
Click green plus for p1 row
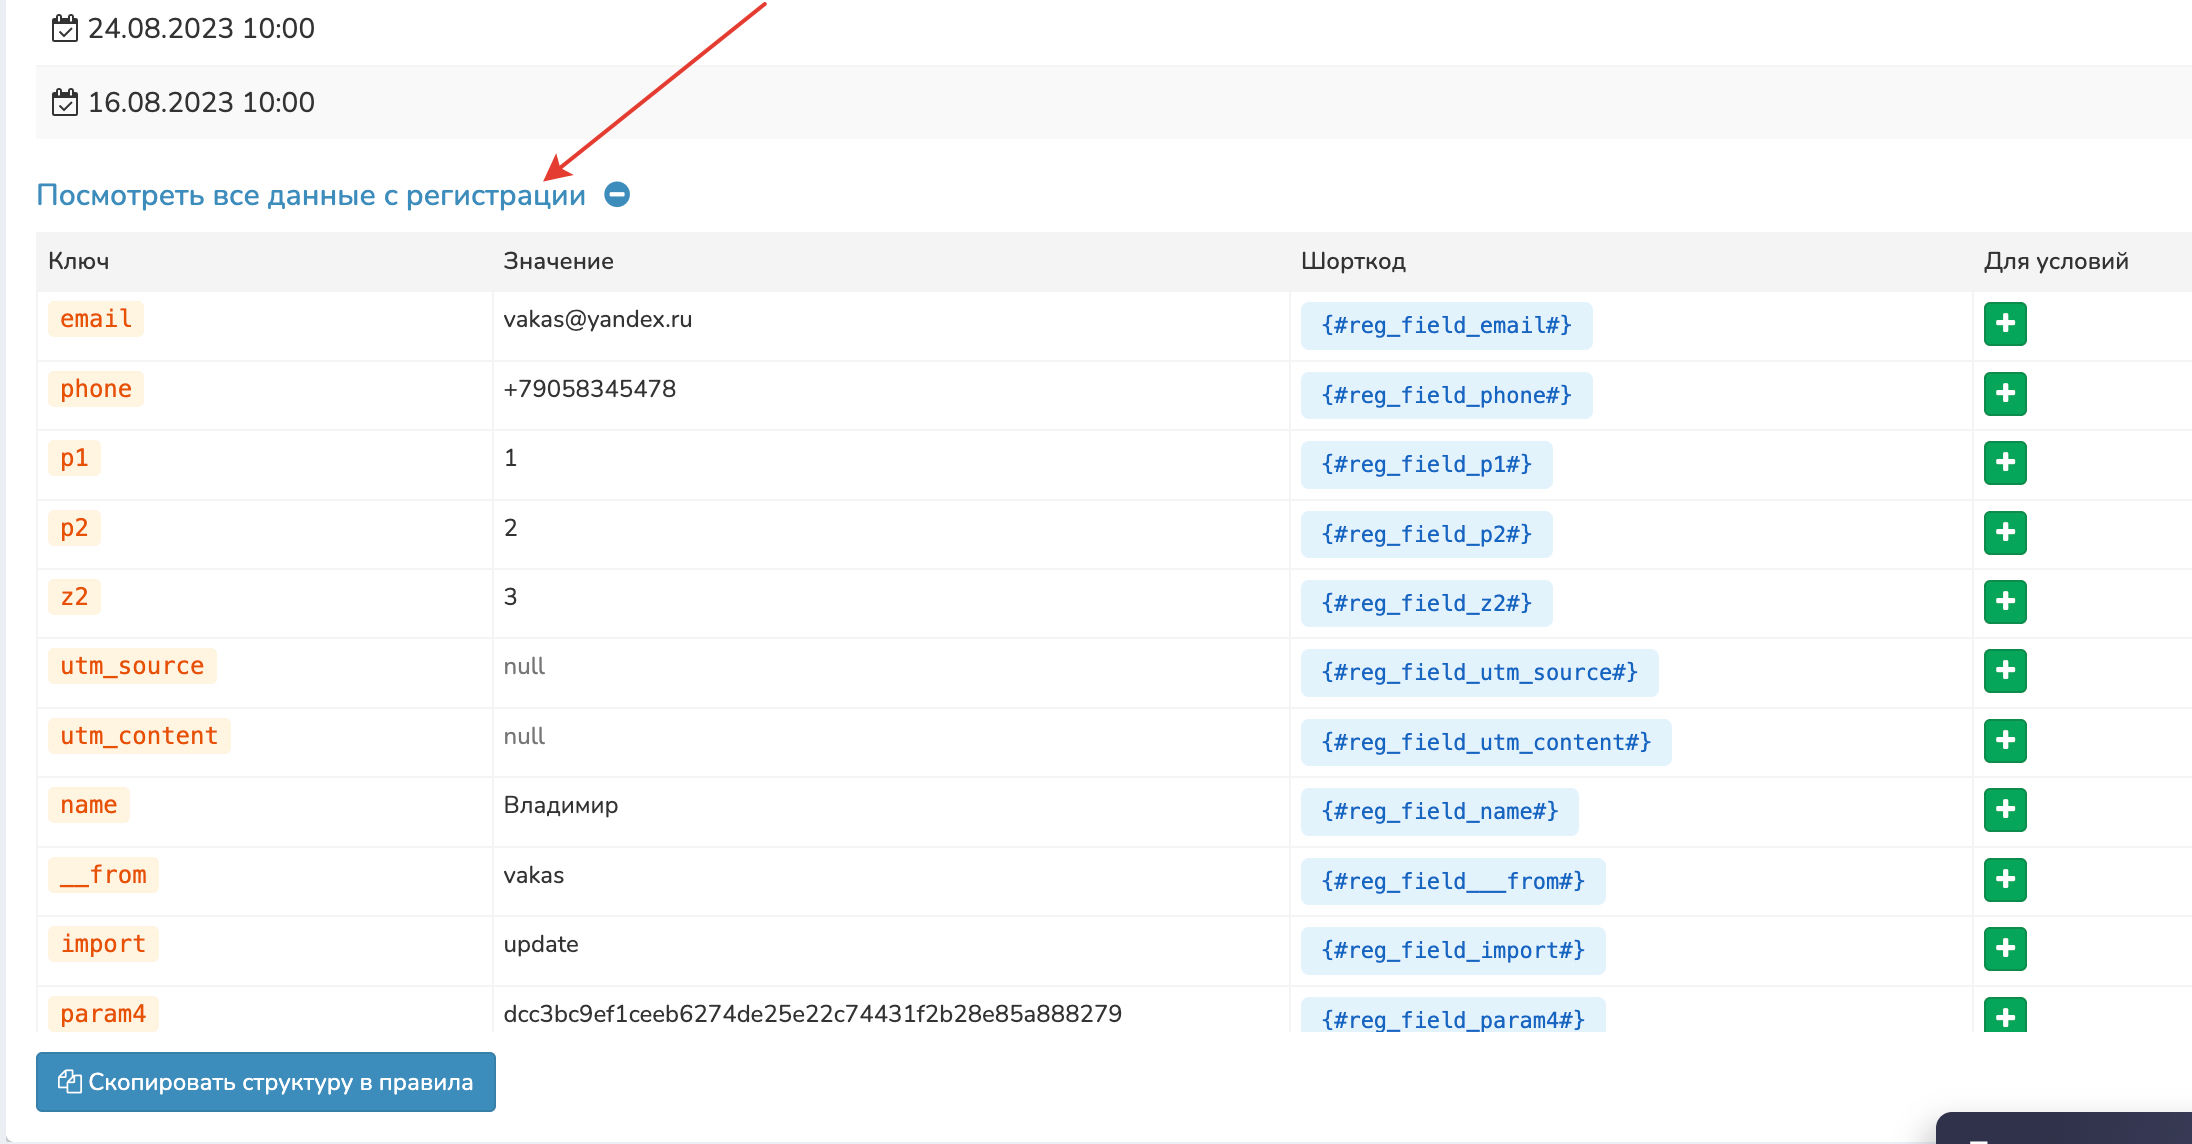tap(2005, 463)
